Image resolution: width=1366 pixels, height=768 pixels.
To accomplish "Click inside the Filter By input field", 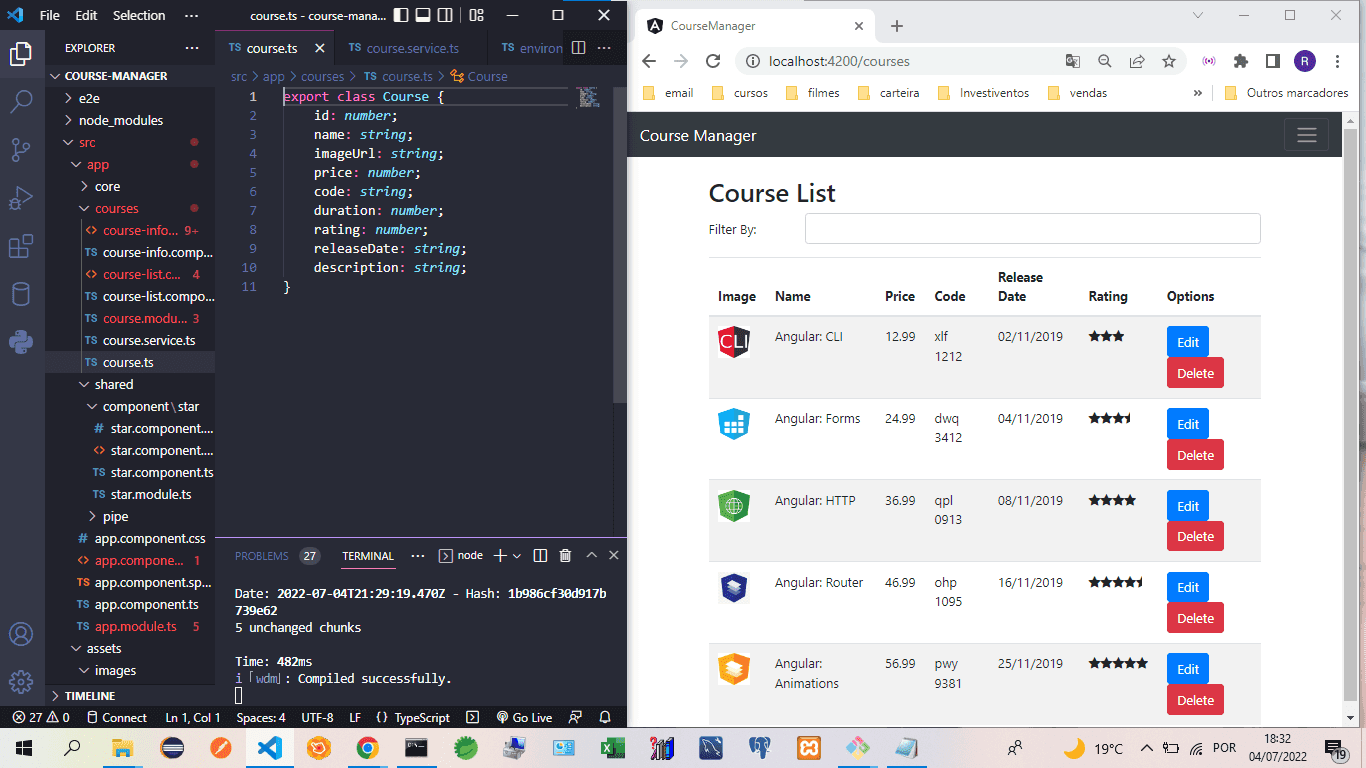I will point(1031,228).
